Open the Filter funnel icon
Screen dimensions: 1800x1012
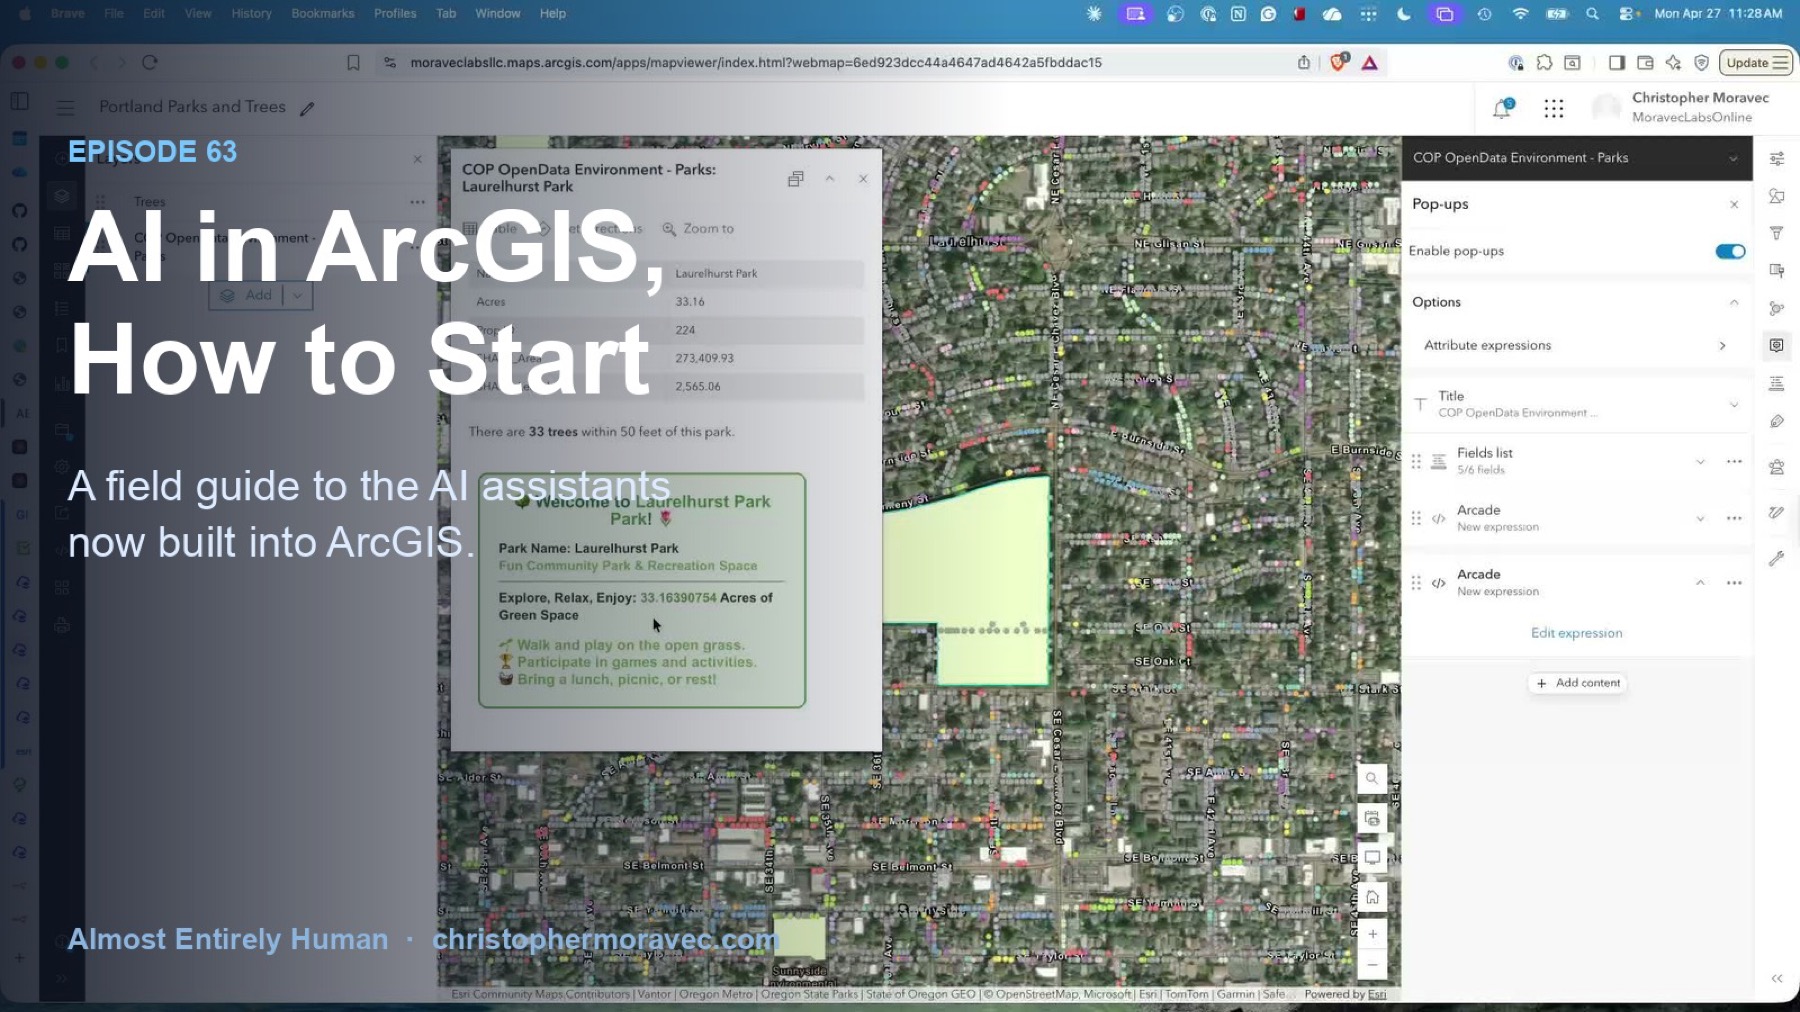tap(1777, 233)
